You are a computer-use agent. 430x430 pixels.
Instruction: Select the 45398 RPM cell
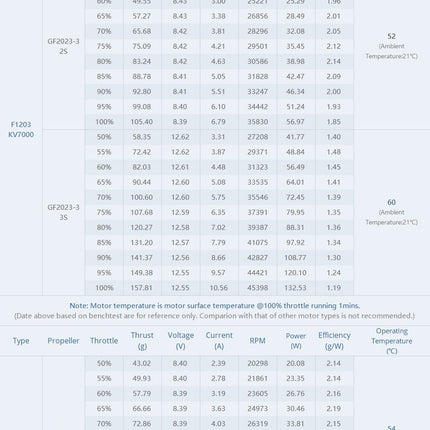coord(258,288)
